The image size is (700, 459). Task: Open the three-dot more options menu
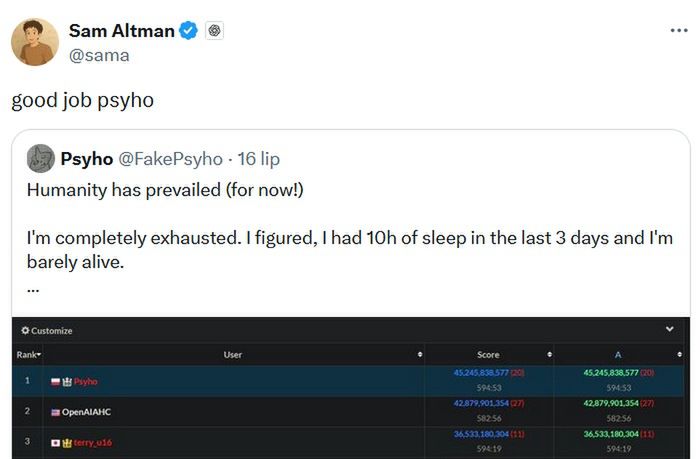tap(679, 31)
